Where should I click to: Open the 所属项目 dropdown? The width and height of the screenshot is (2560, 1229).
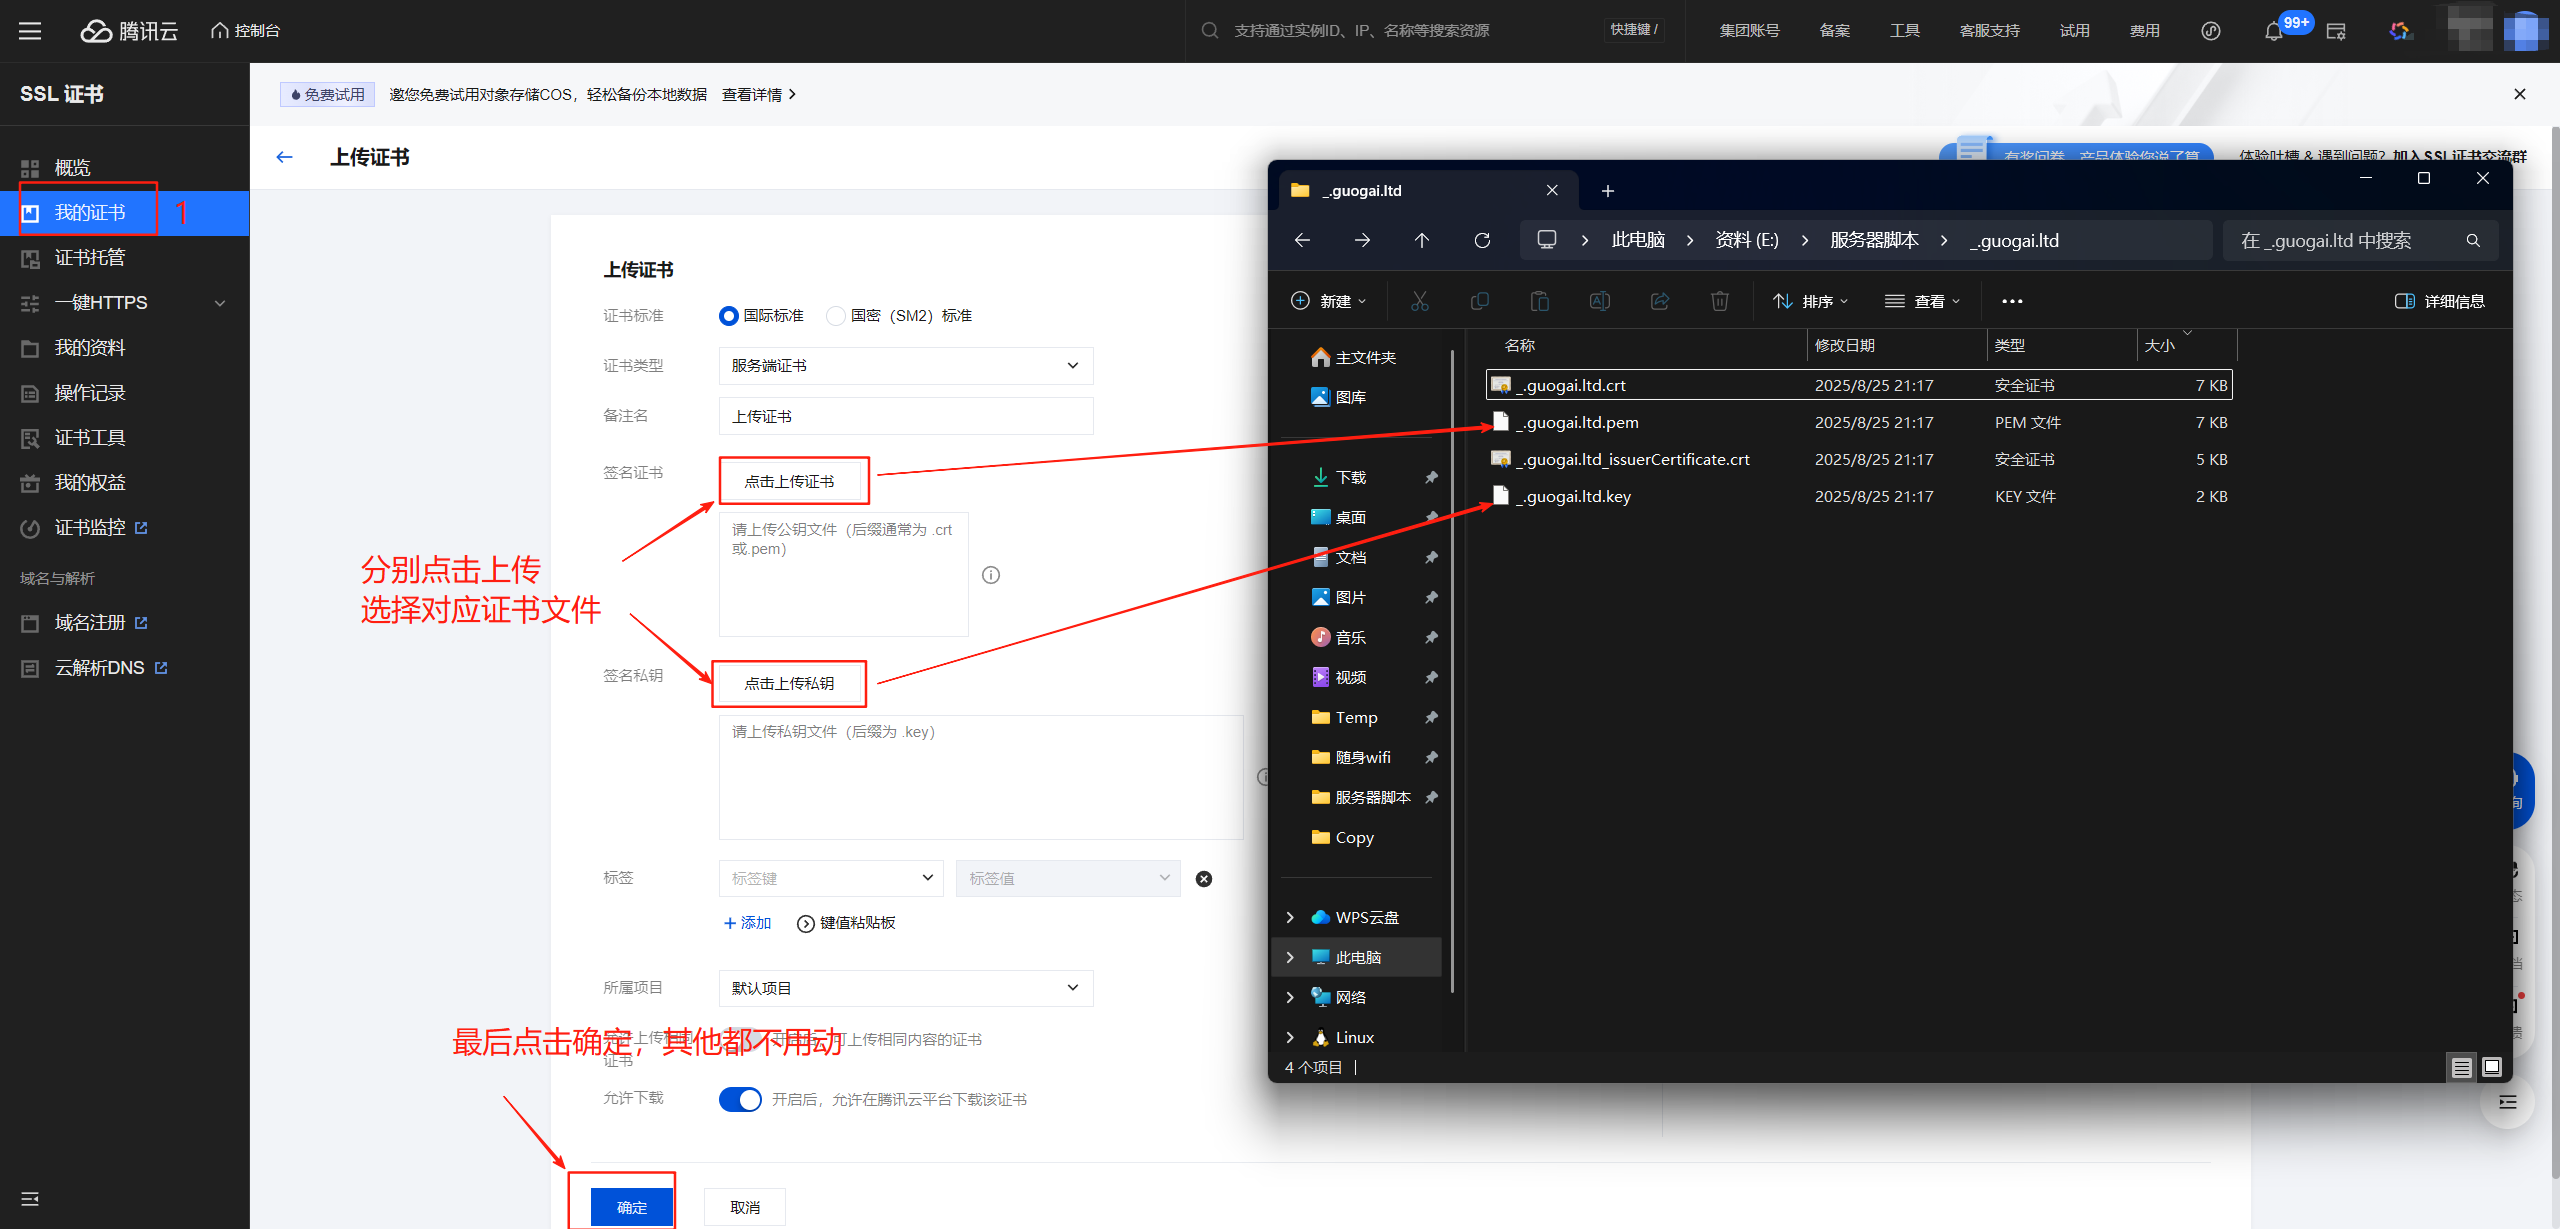(x=905, y=988)
